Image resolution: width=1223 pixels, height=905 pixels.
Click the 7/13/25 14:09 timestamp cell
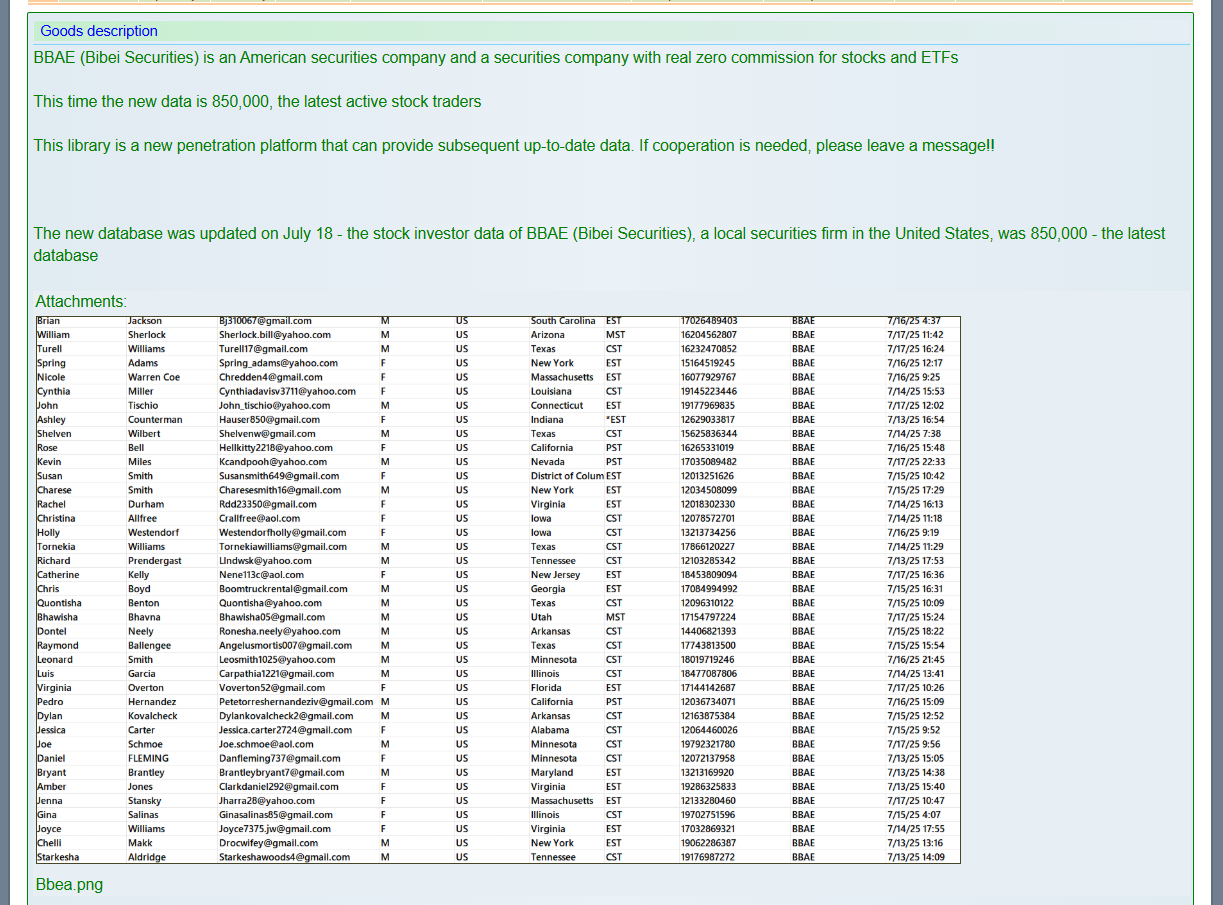pyautogui.click(x=915, y=857)
